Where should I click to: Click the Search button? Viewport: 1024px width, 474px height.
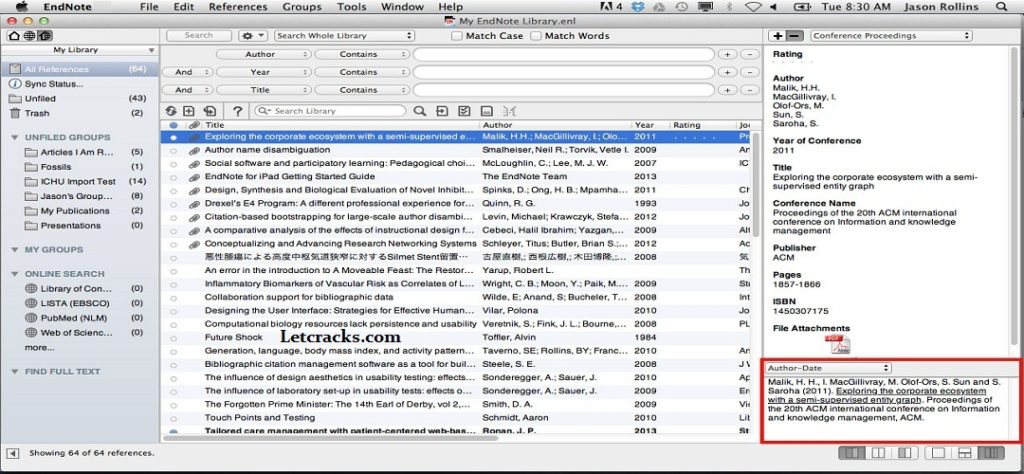(x=199, y=36)
